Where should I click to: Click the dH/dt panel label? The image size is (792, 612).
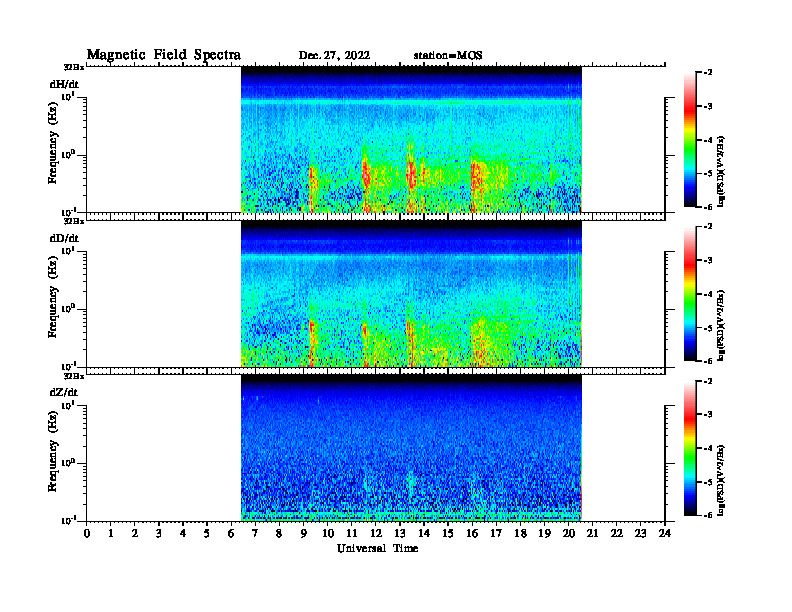[x=64, y=84]
